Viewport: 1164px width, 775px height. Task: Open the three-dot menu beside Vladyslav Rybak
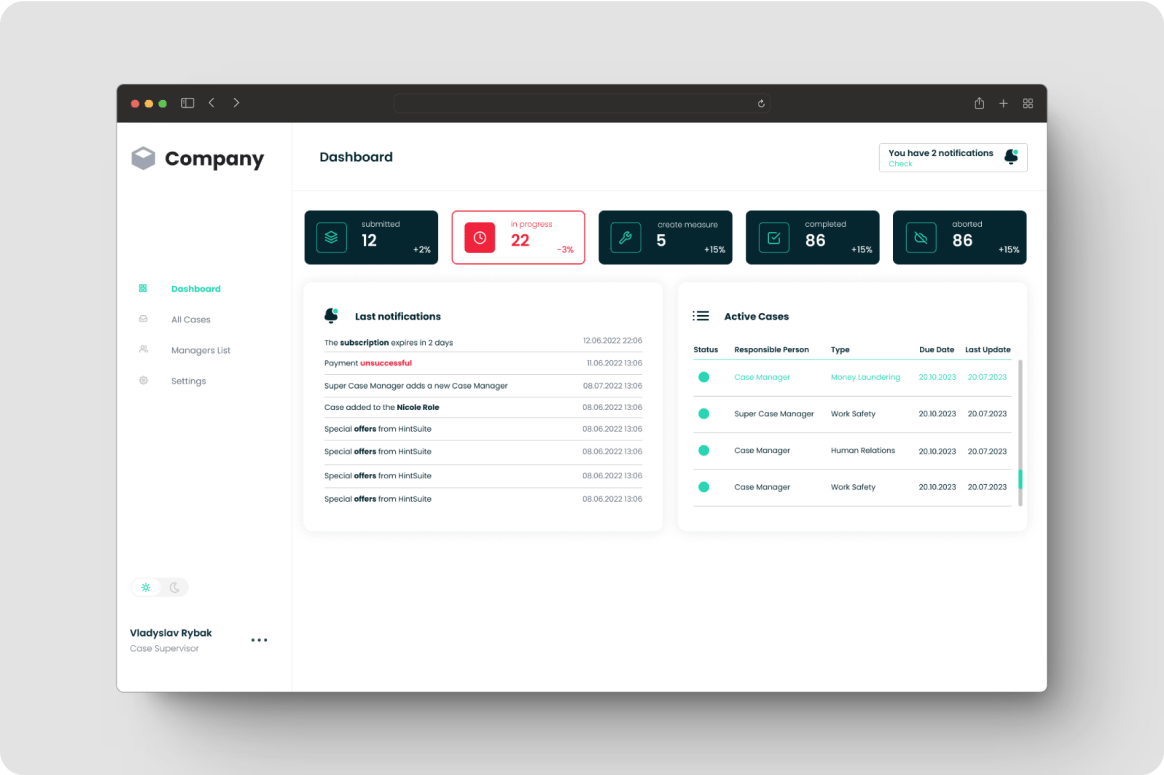(259, 640)
